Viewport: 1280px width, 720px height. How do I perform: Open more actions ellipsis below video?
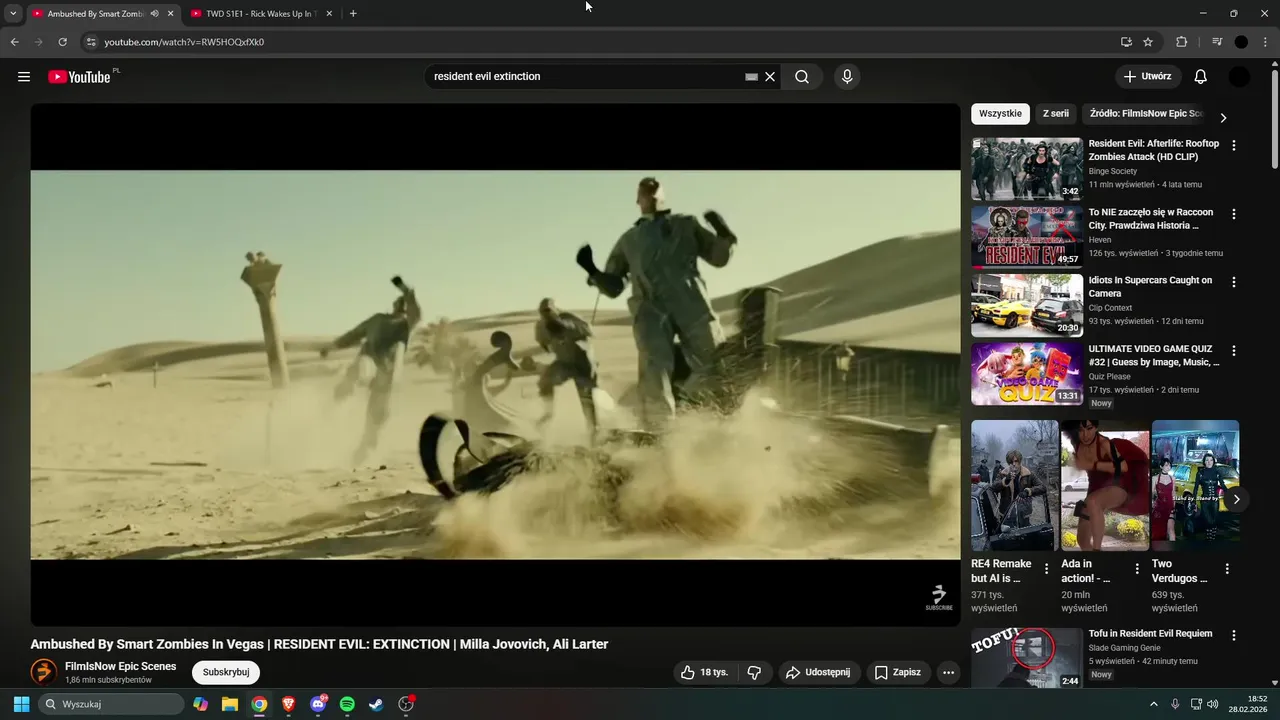(x=948, y=673)
